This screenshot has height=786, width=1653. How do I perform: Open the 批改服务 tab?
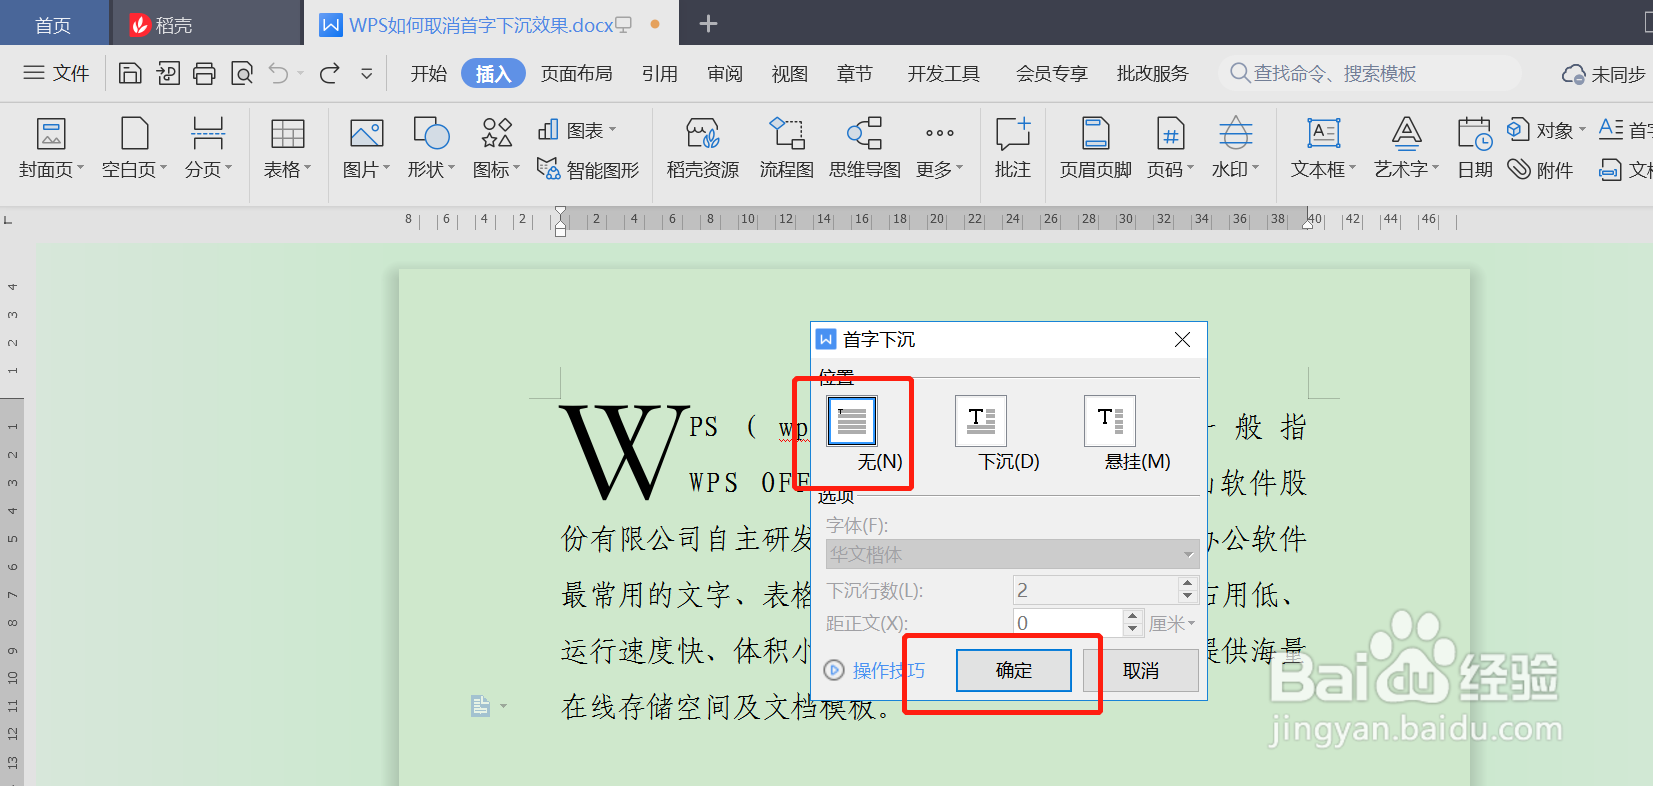[x=1153, y=73]
